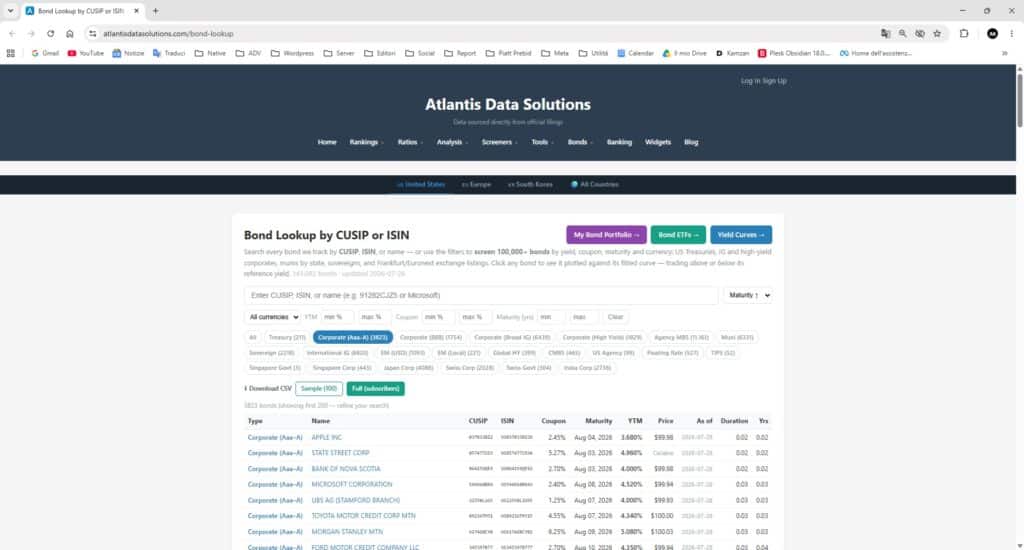1024x550 pixels.
Task: Open the tab search dropdown arrow
Action: 10,10
